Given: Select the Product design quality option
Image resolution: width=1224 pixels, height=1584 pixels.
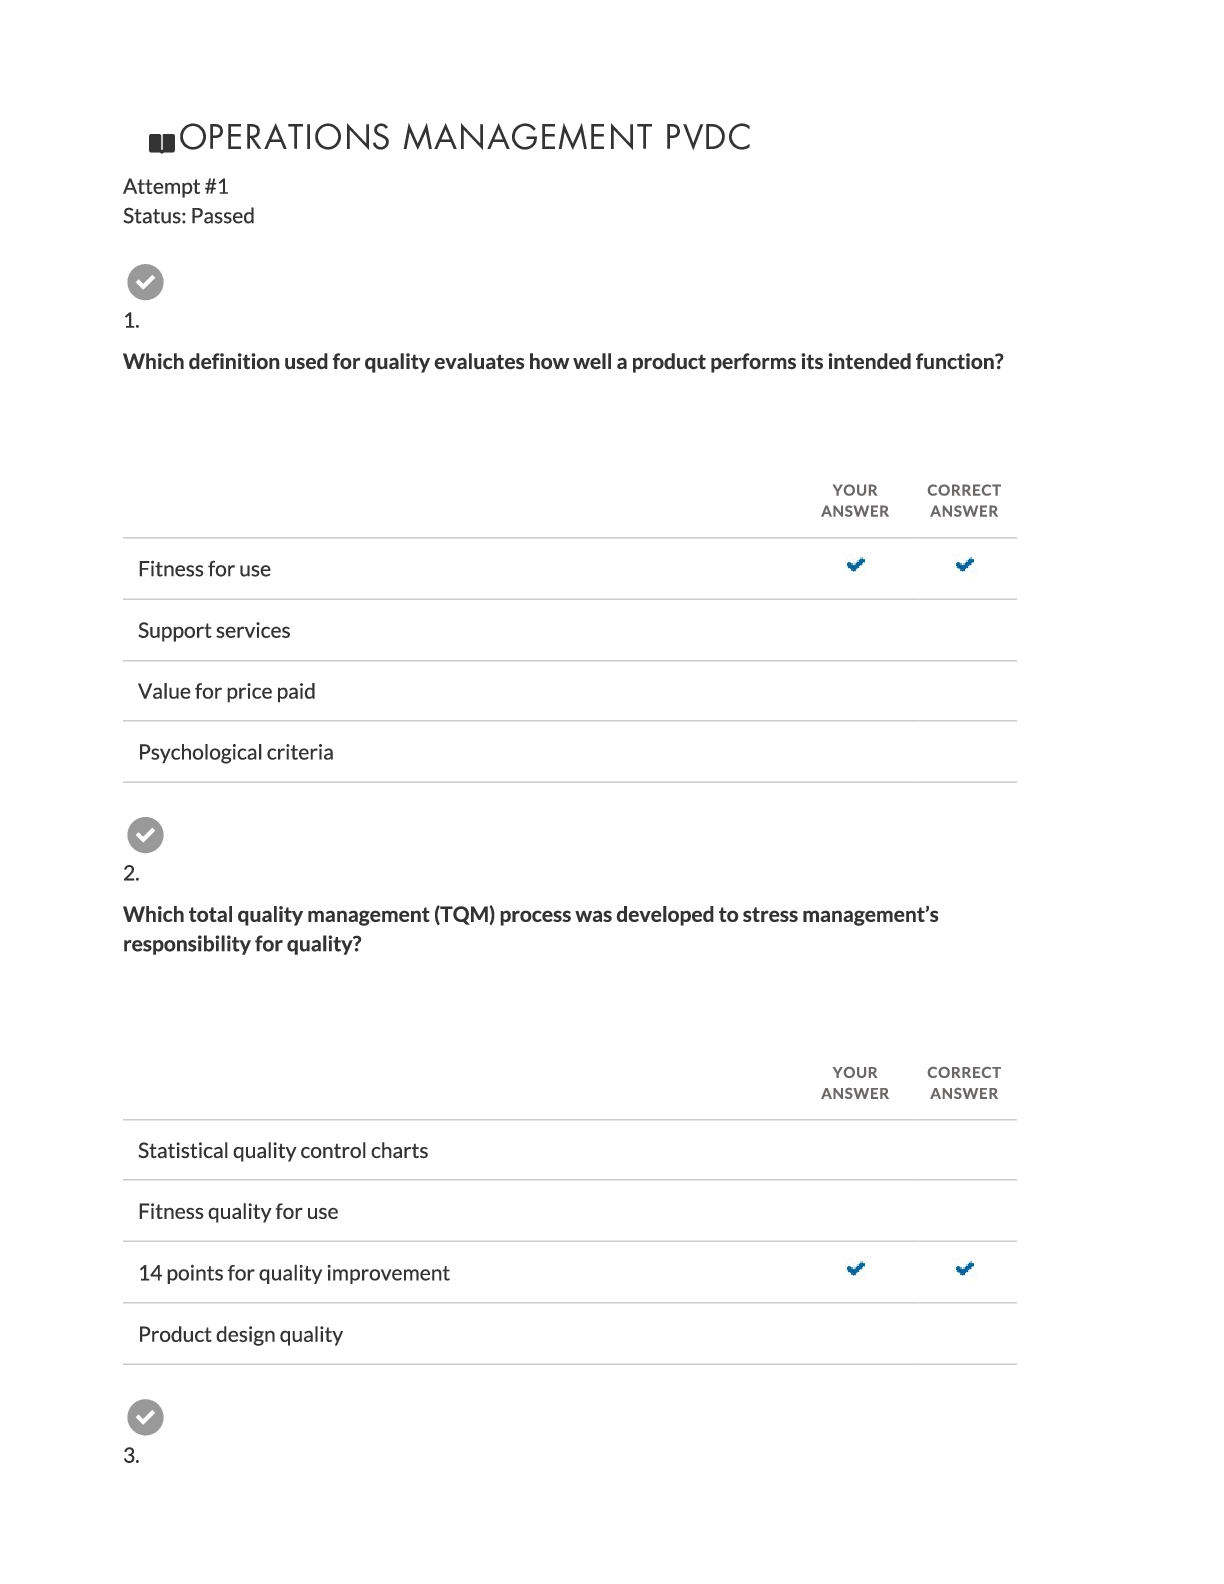Looking at the screenshot, I should click(240, 1335).
